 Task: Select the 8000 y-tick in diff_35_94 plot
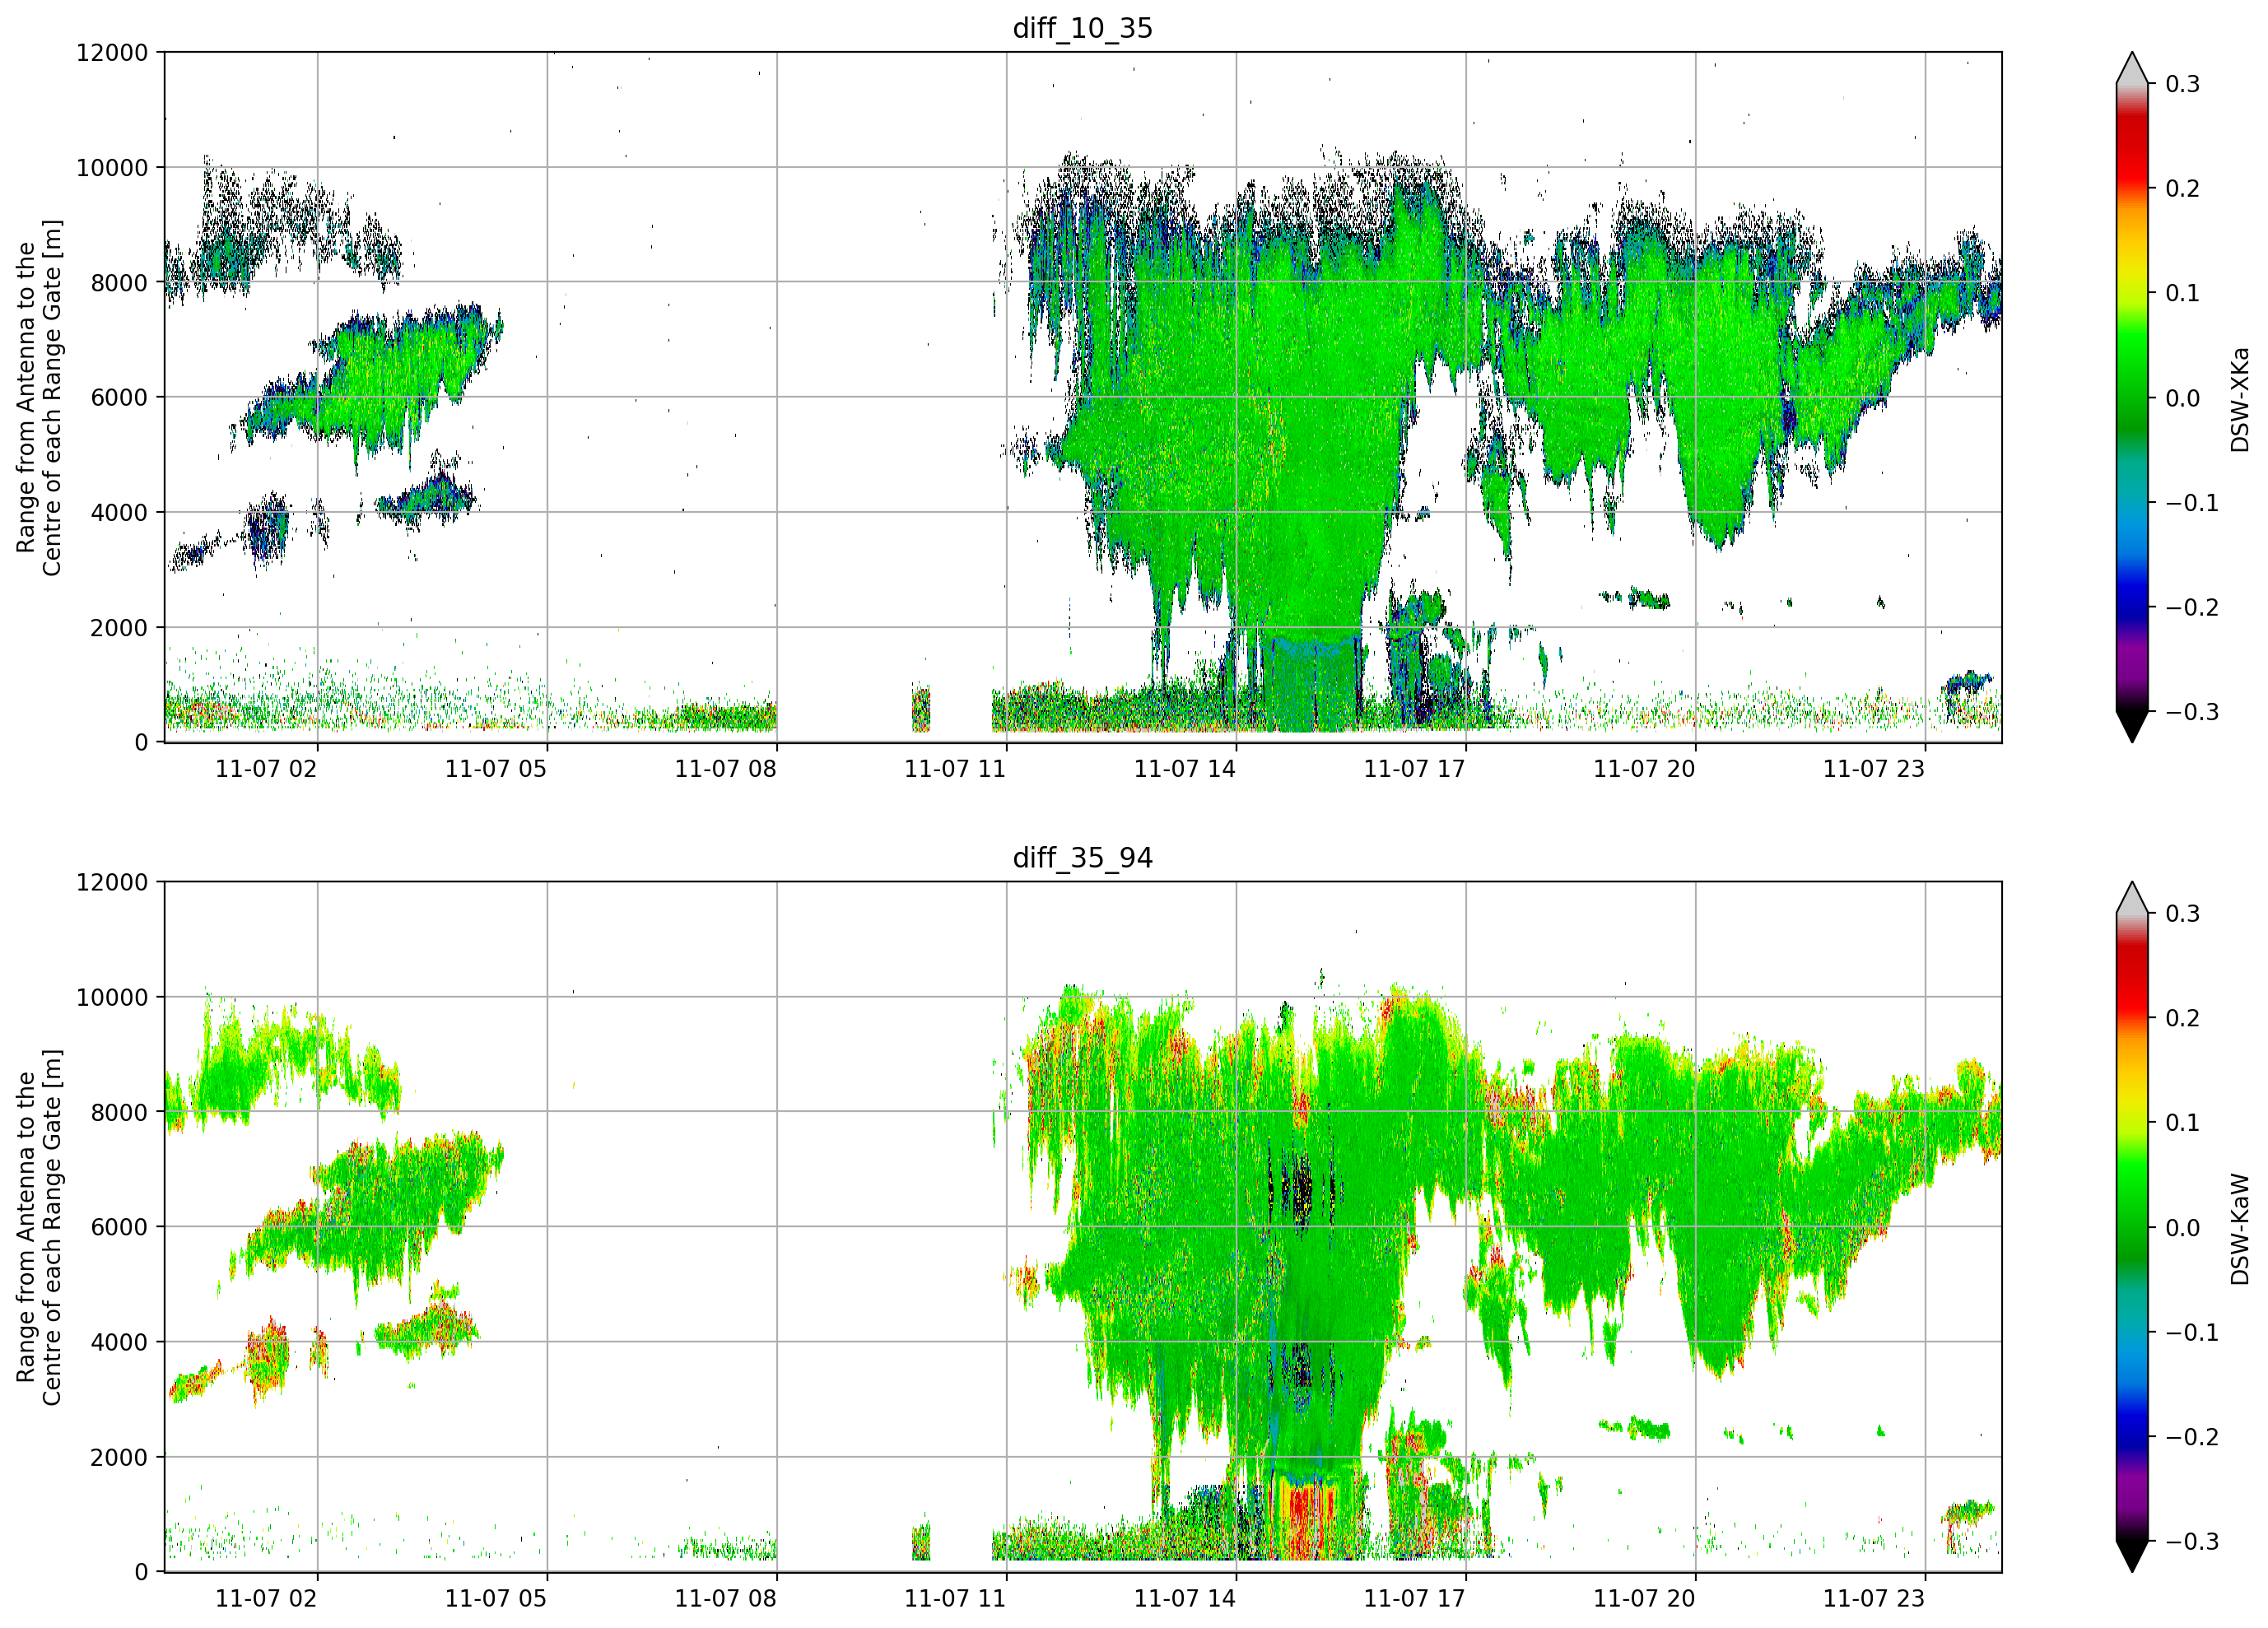pyautogui.click(x=119, y=1113)
